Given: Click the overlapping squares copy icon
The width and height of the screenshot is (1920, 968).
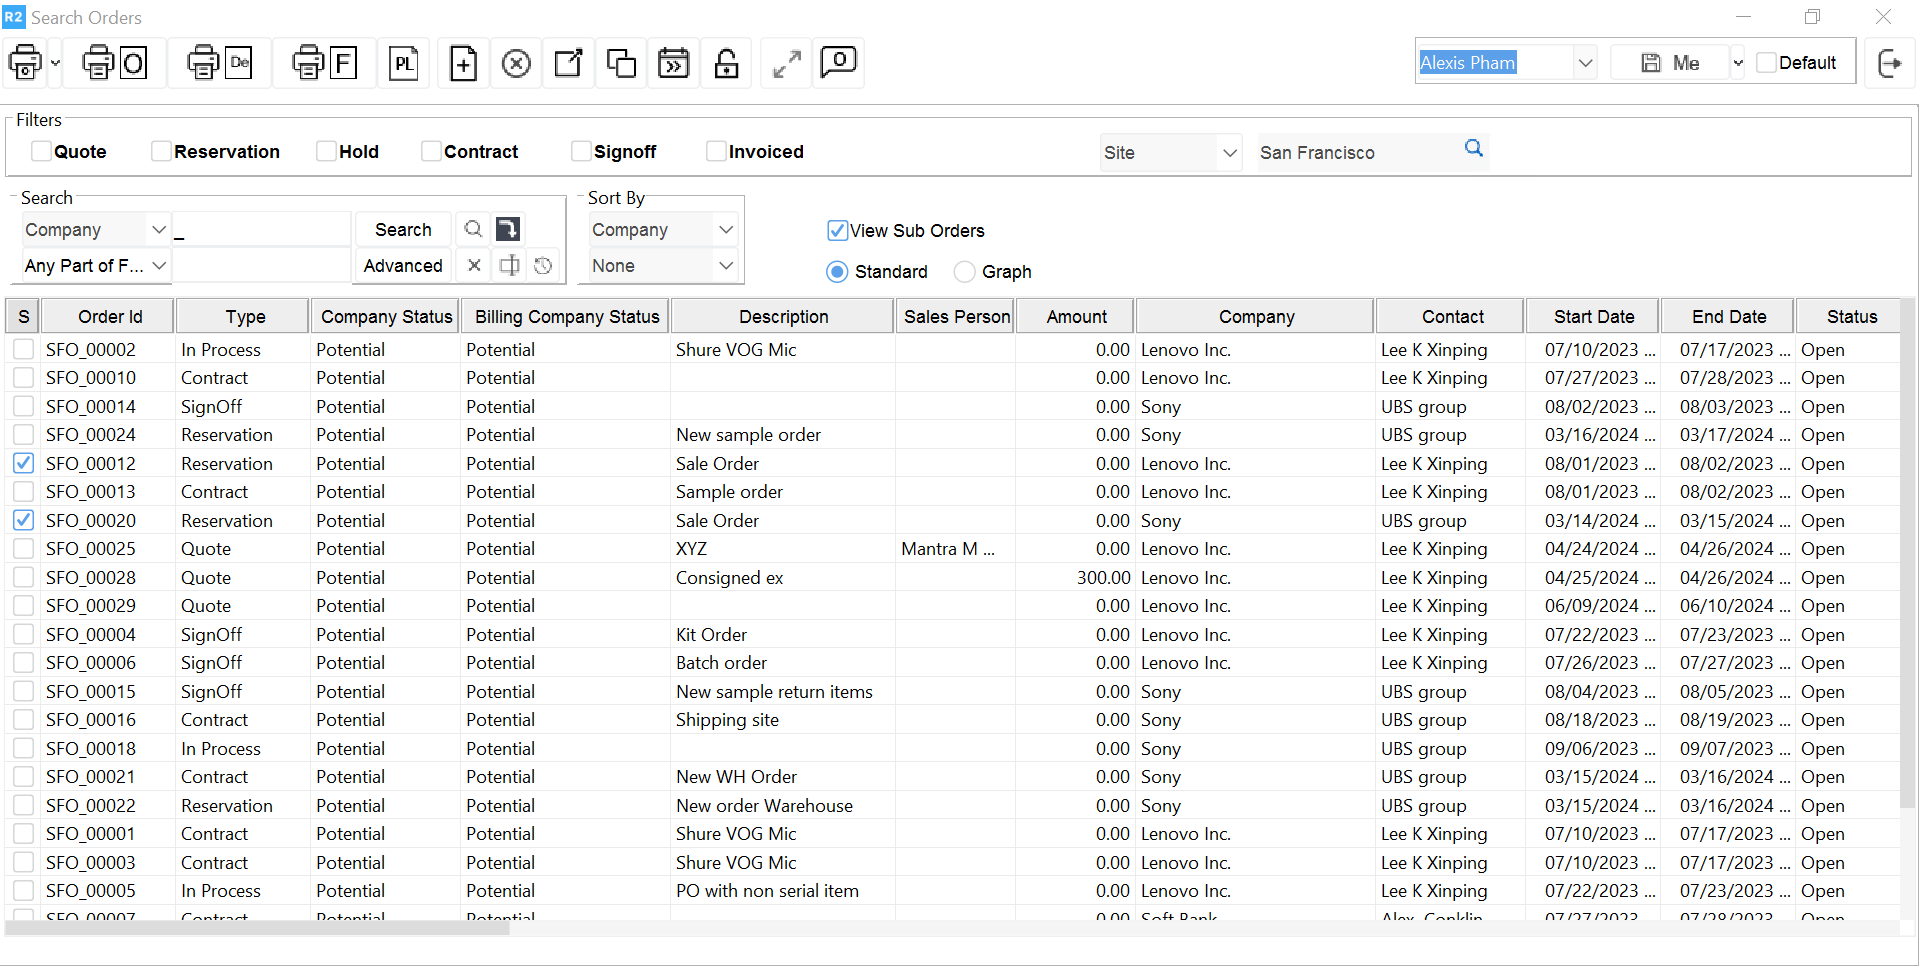Looking at the screenshot, I should point(621,64).
